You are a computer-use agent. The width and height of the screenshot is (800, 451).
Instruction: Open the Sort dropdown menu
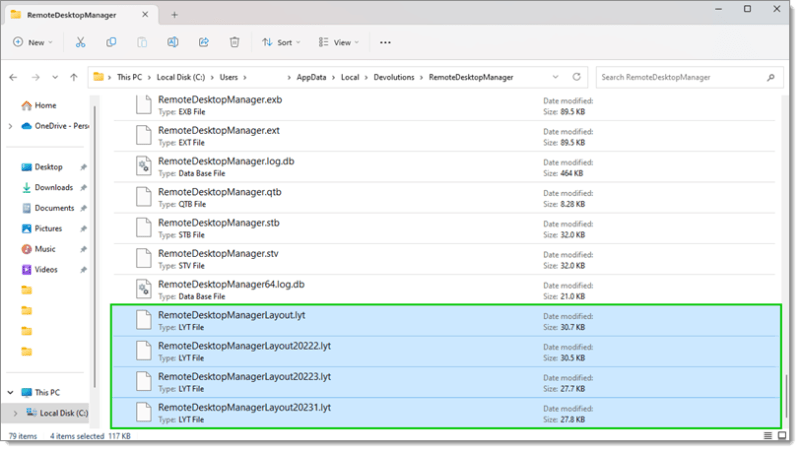point(281,42)
